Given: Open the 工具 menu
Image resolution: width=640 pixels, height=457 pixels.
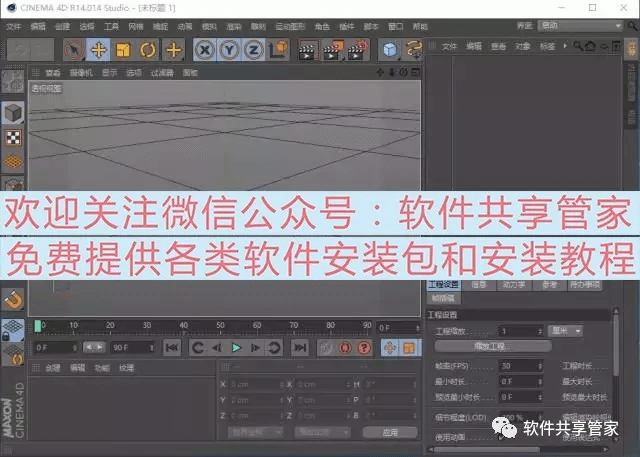Looking at the screenshot, I should point(111,27).
